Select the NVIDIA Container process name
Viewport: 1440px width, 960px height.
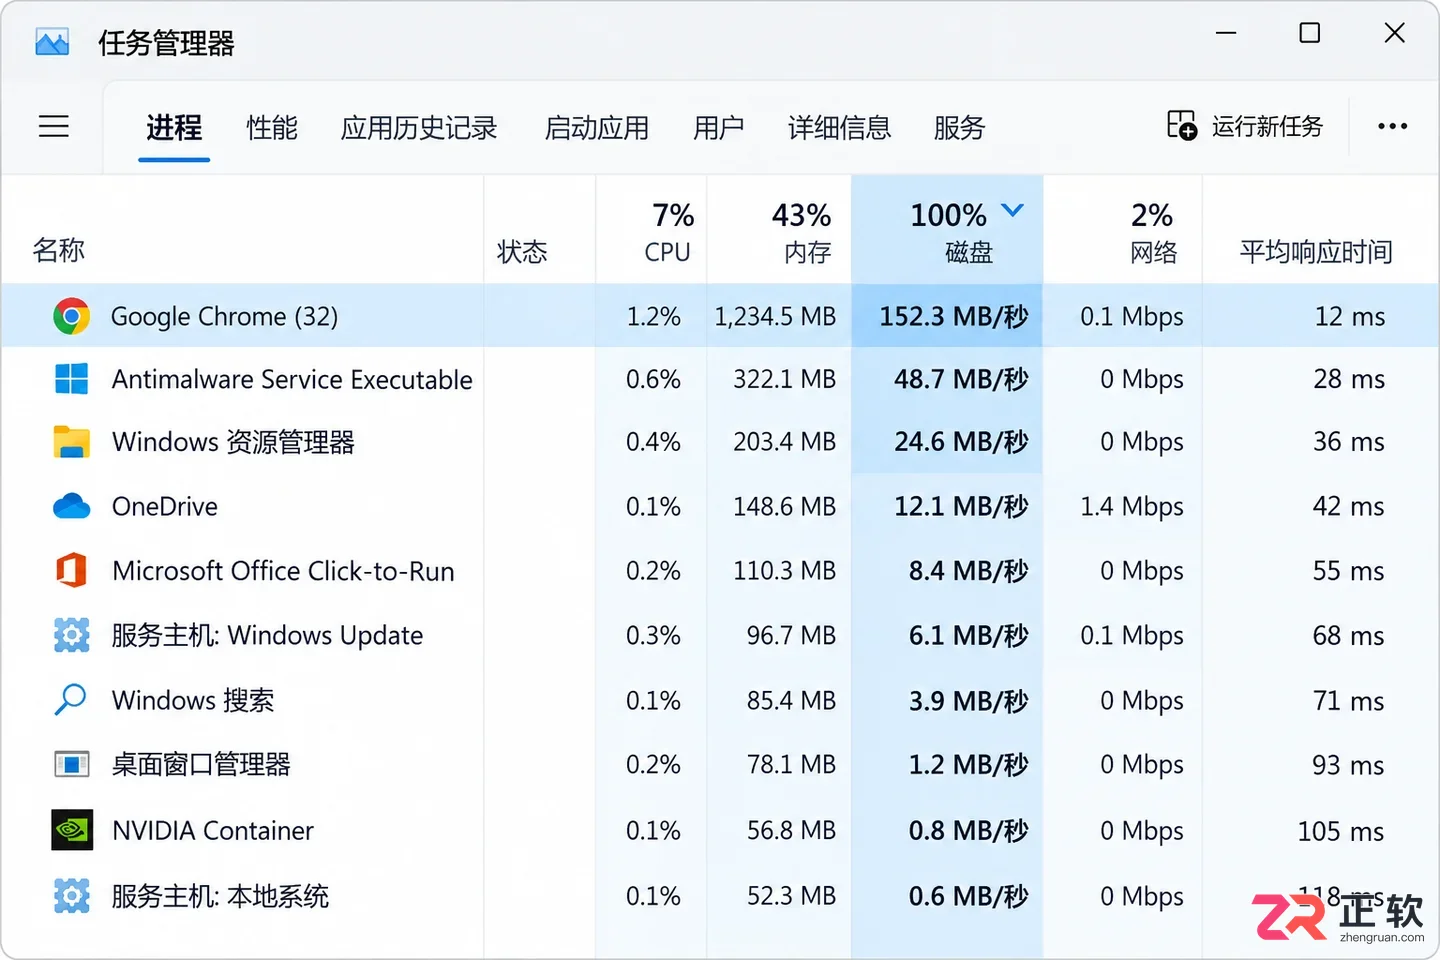[x=213, y=830]
